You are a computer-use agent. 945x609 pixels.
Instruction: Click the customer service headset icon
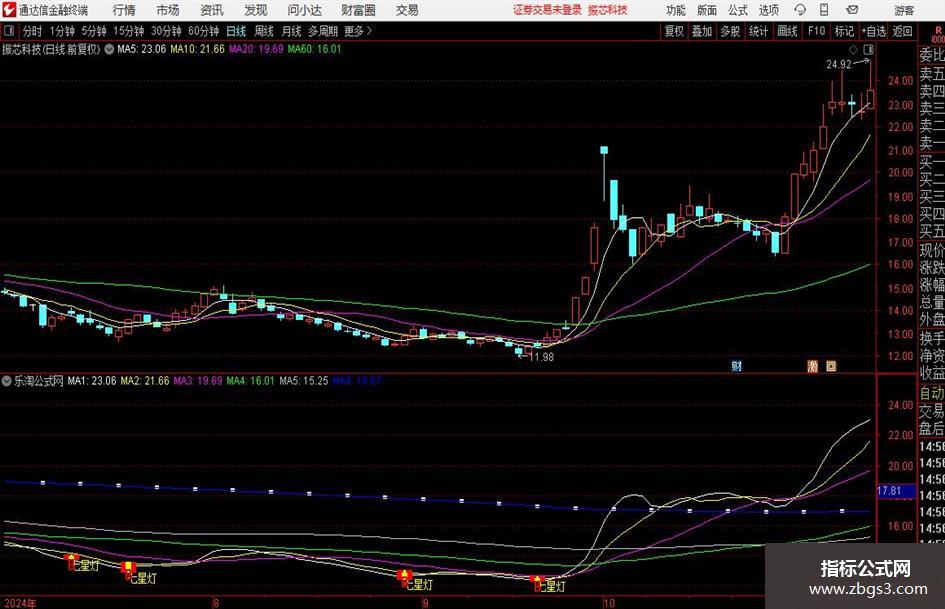pyautogui.click(x=800, y=10)
